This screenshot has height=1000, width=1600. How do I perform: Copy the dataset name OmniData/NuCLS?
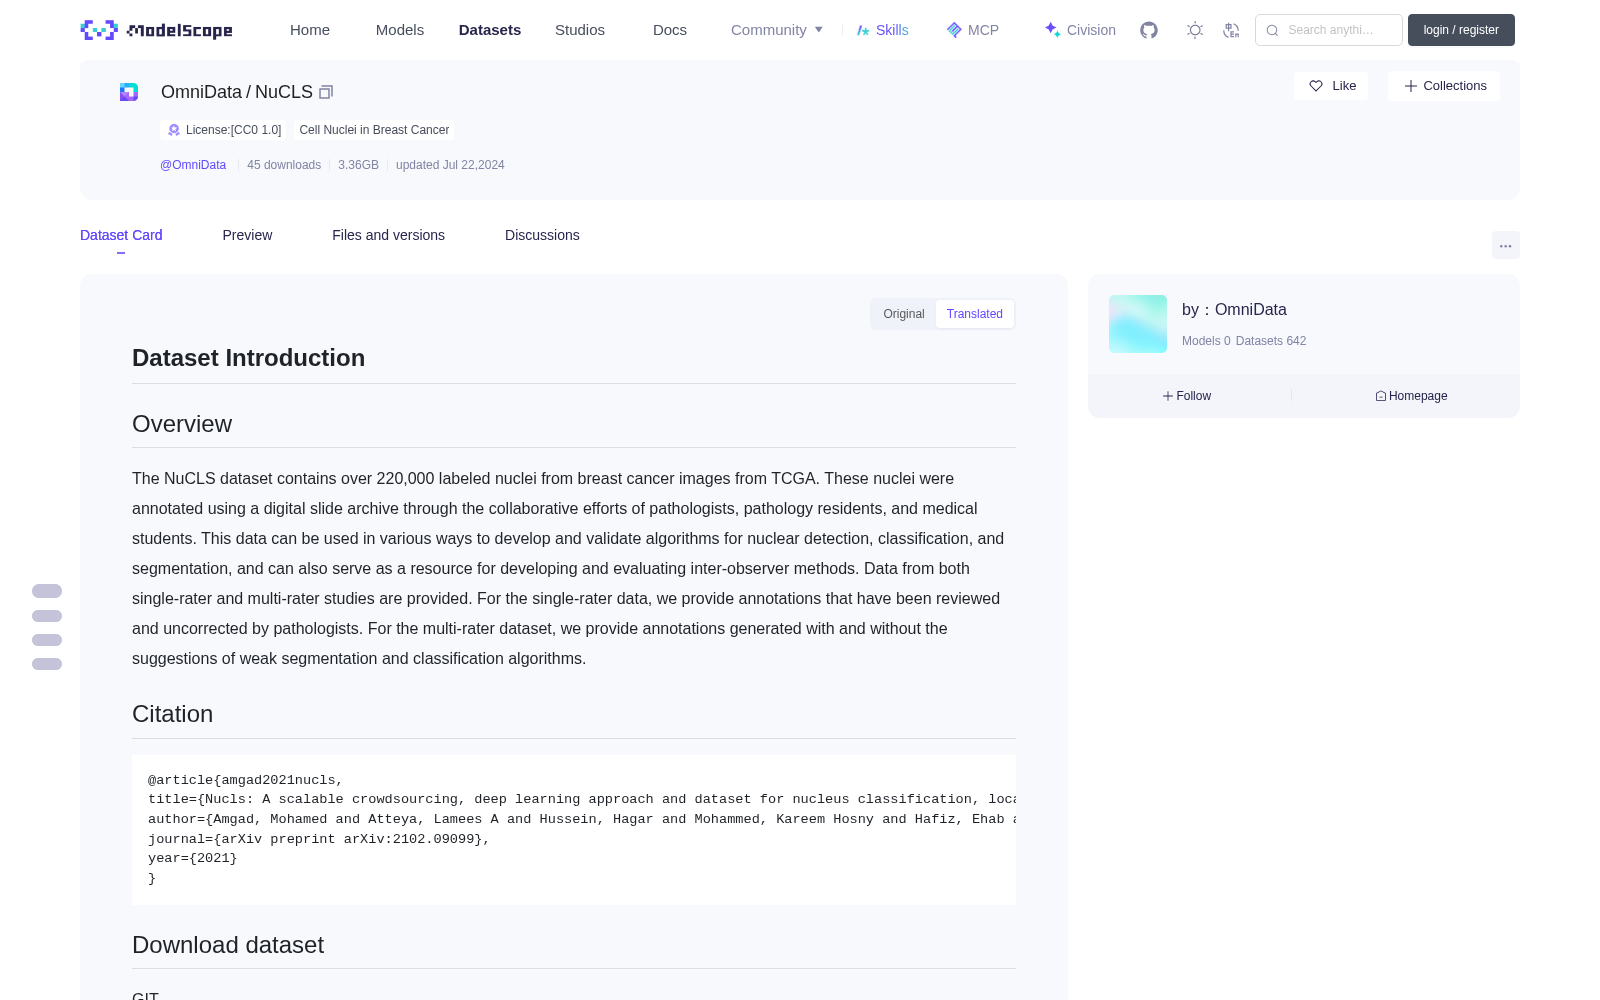[x=326, y=92]
